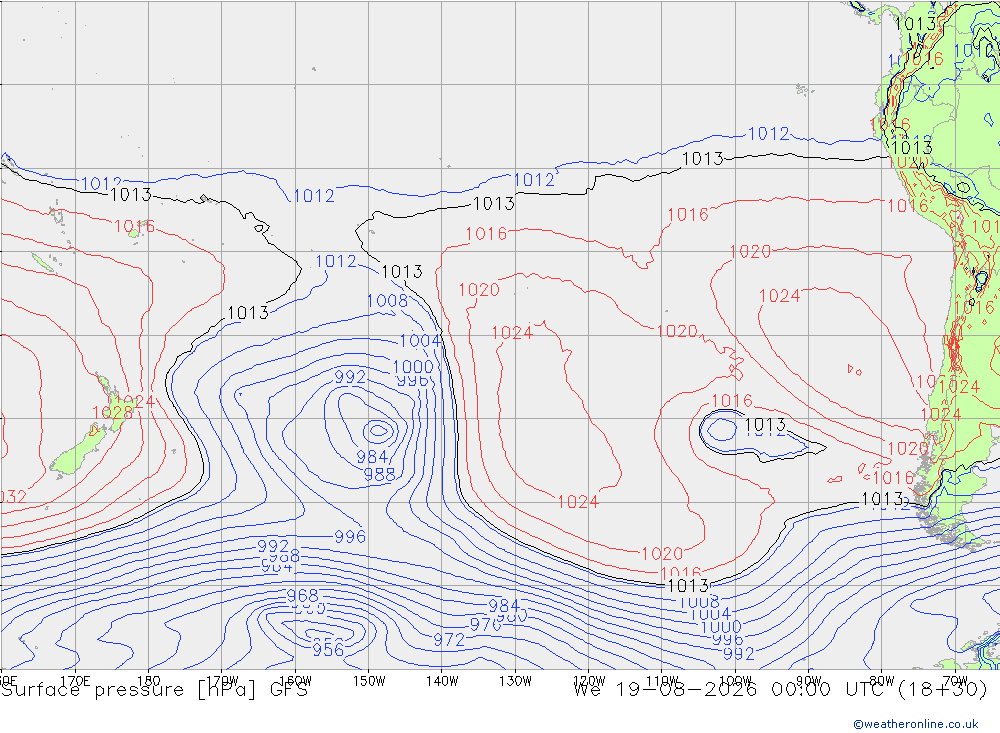The image size is (1000, 733).
Task: Click the 972 isobar label at bottom
Action: pos(449,639)
